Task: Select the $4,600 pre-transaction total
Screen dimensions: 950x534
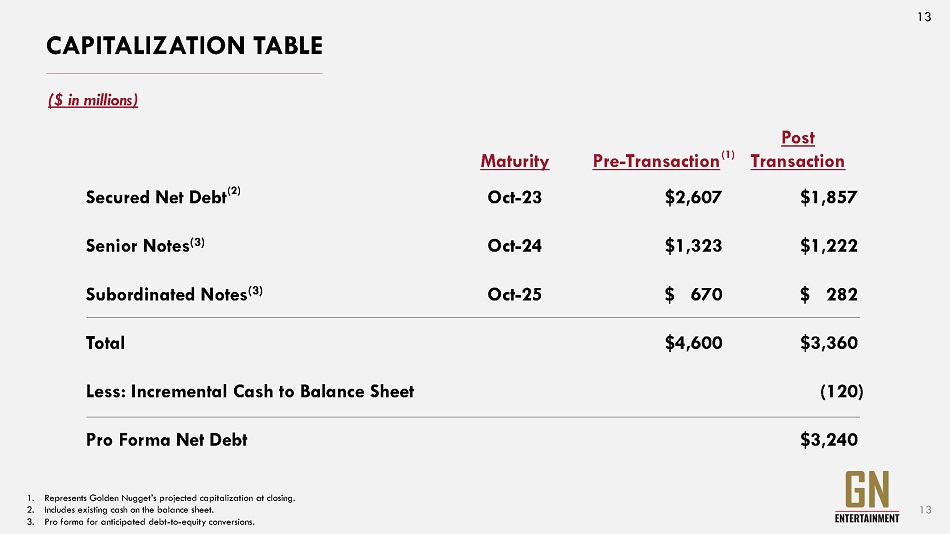Action: [x=693, y=343]
